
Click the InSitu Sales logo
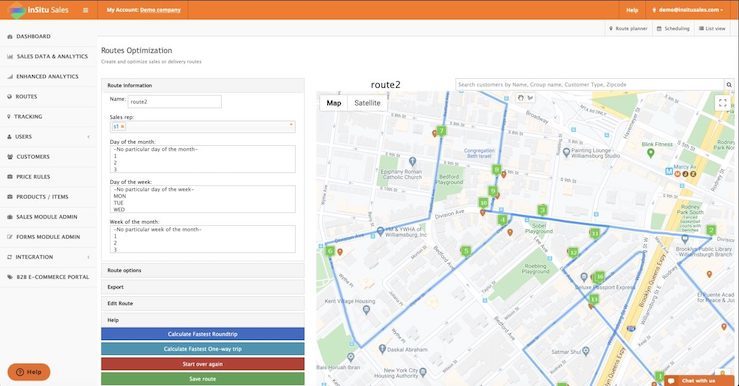[39, 9]
